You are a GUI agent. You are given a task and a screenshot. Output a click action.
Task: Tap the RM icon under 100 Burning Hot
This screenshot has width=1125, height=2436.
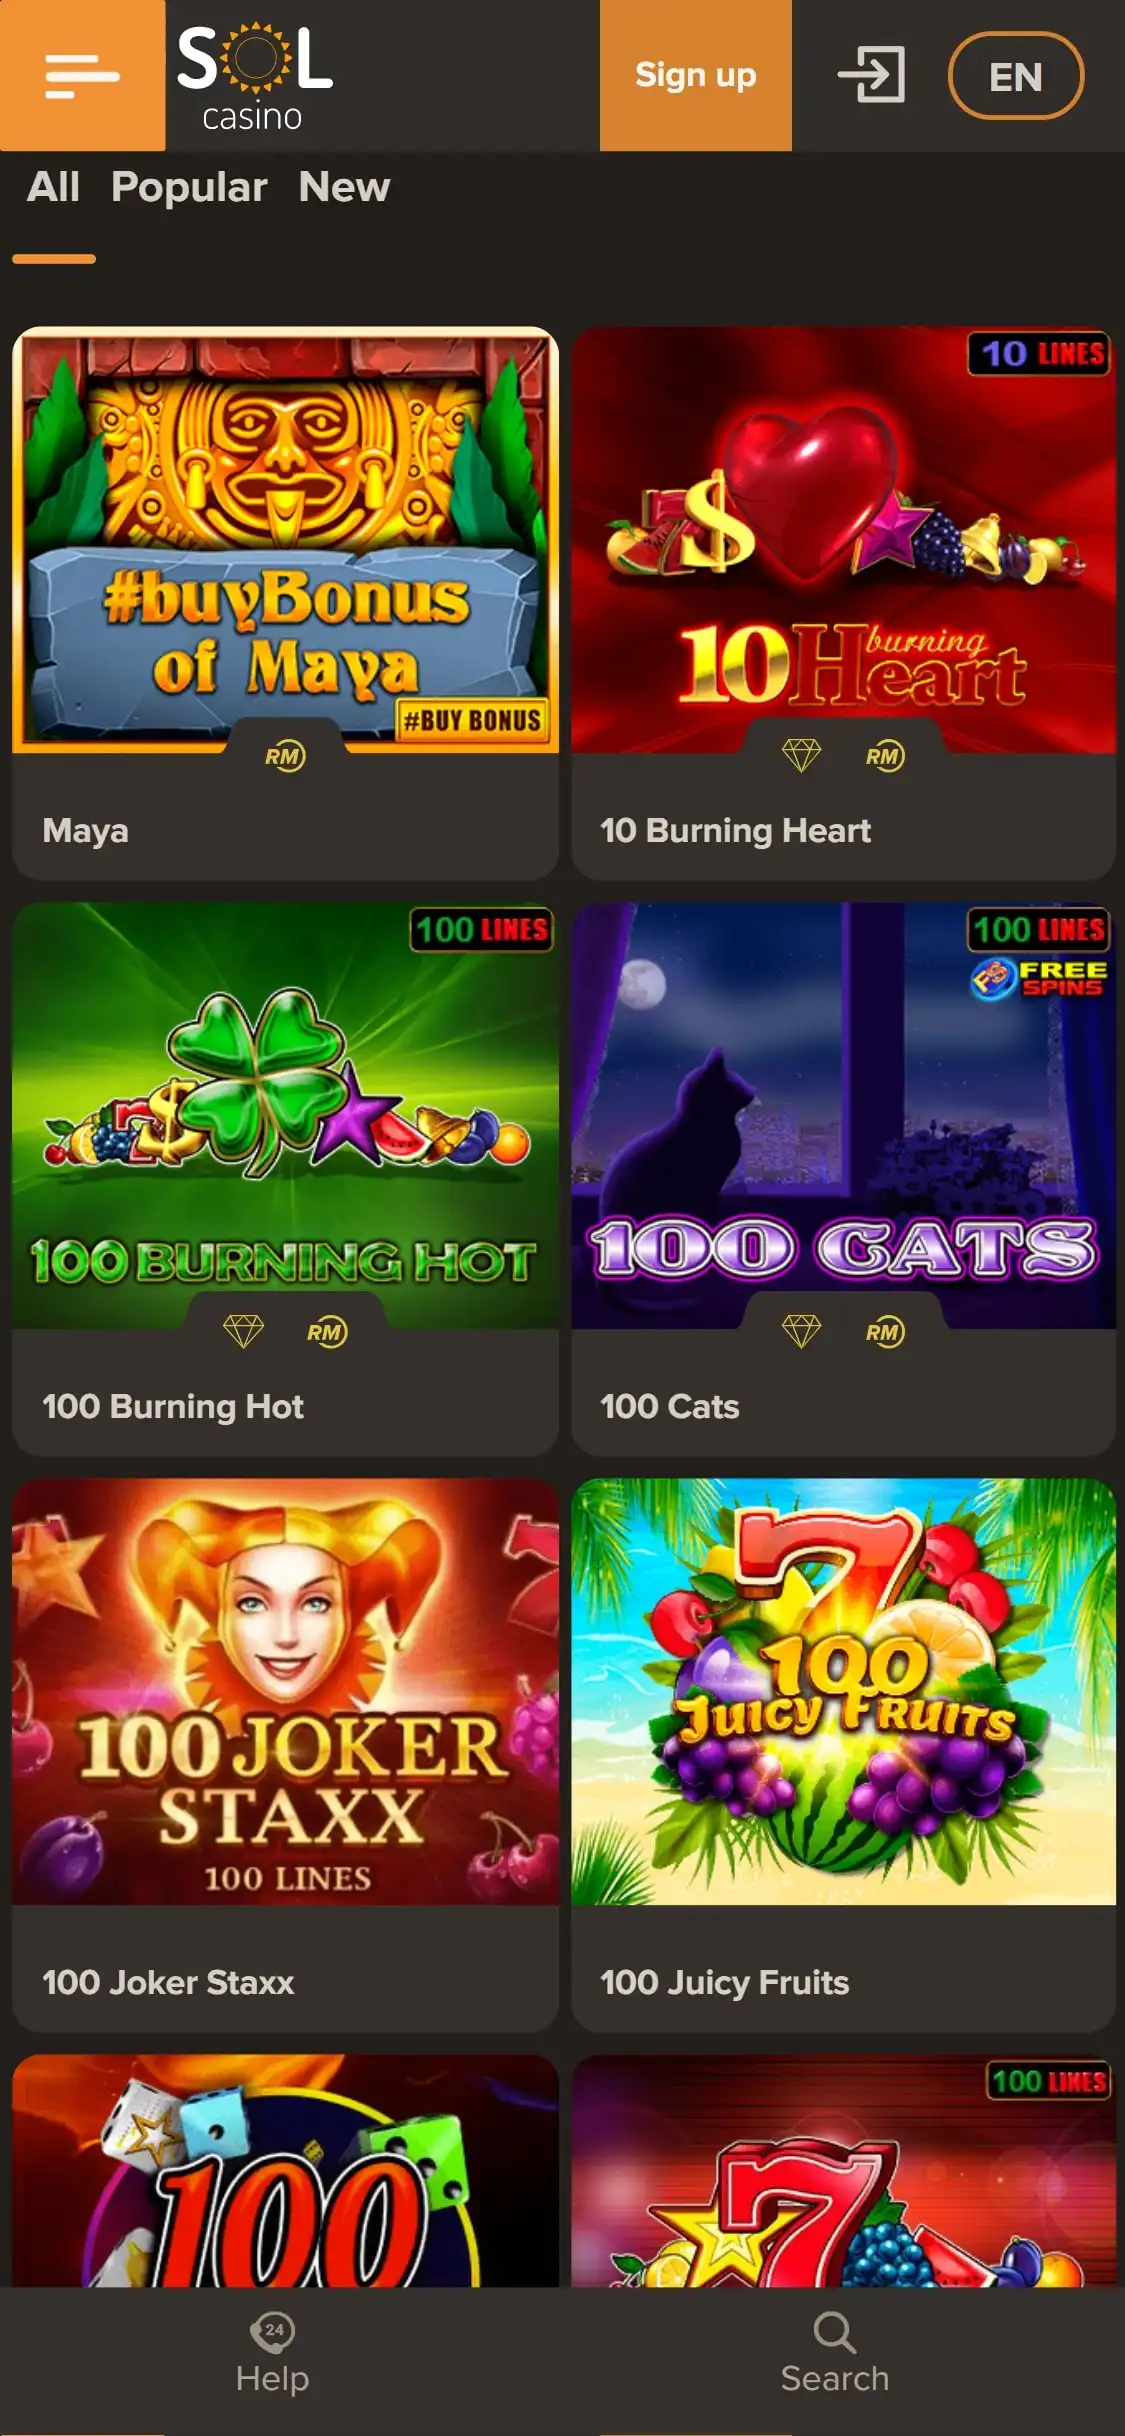coord(327,1332)
